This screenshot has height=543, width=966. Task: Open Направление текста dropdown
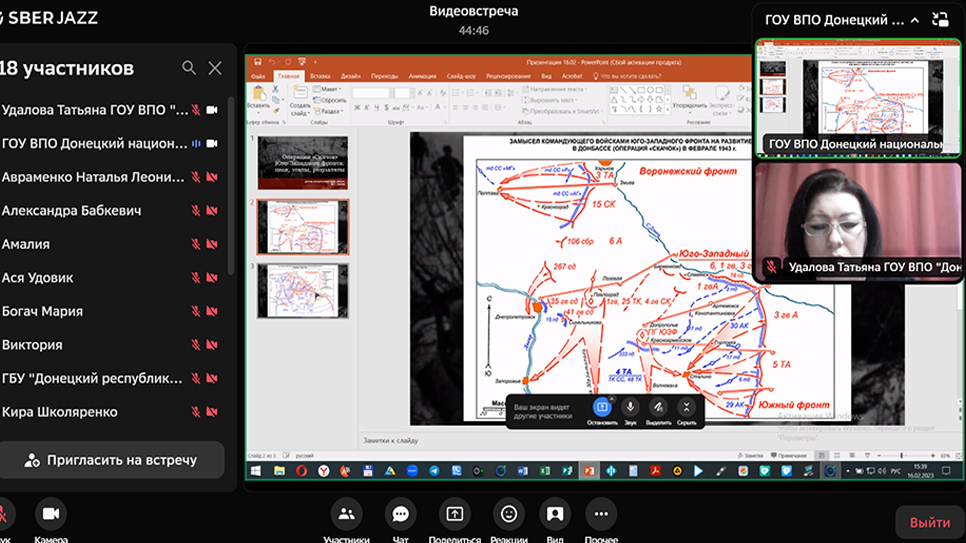click(554, 89)
